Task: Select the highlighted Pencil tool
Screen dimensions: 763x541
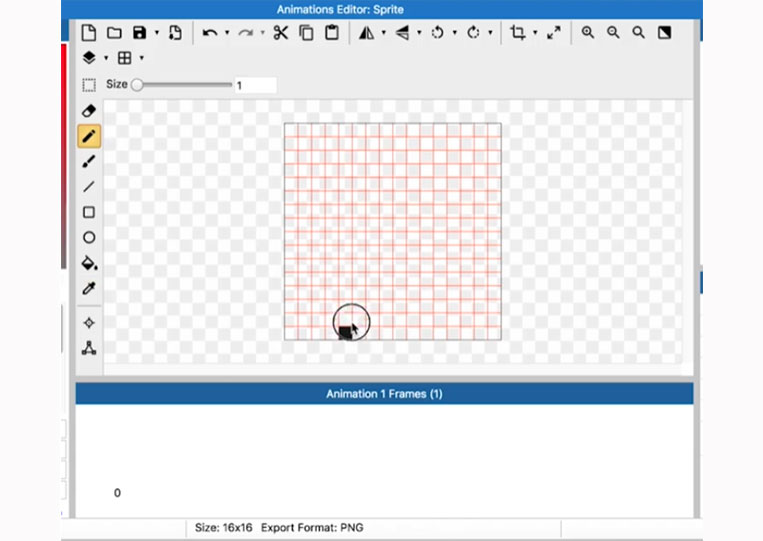Action: 89,136
